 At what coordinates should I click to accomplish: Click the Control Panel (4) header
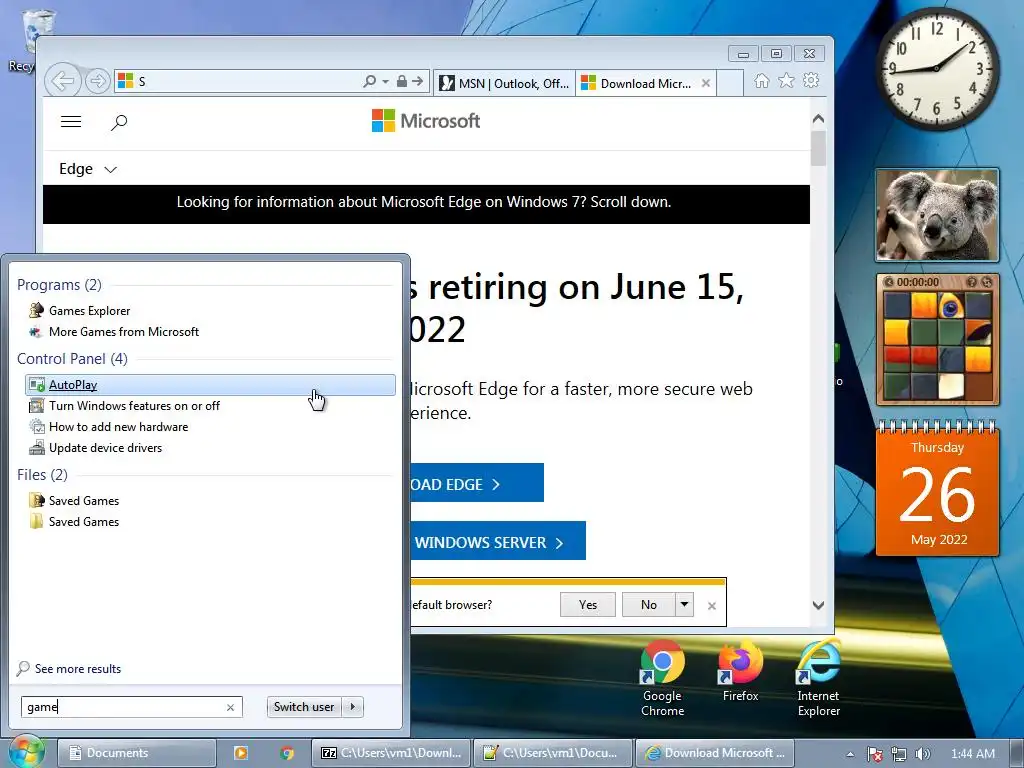click(72, 359)
